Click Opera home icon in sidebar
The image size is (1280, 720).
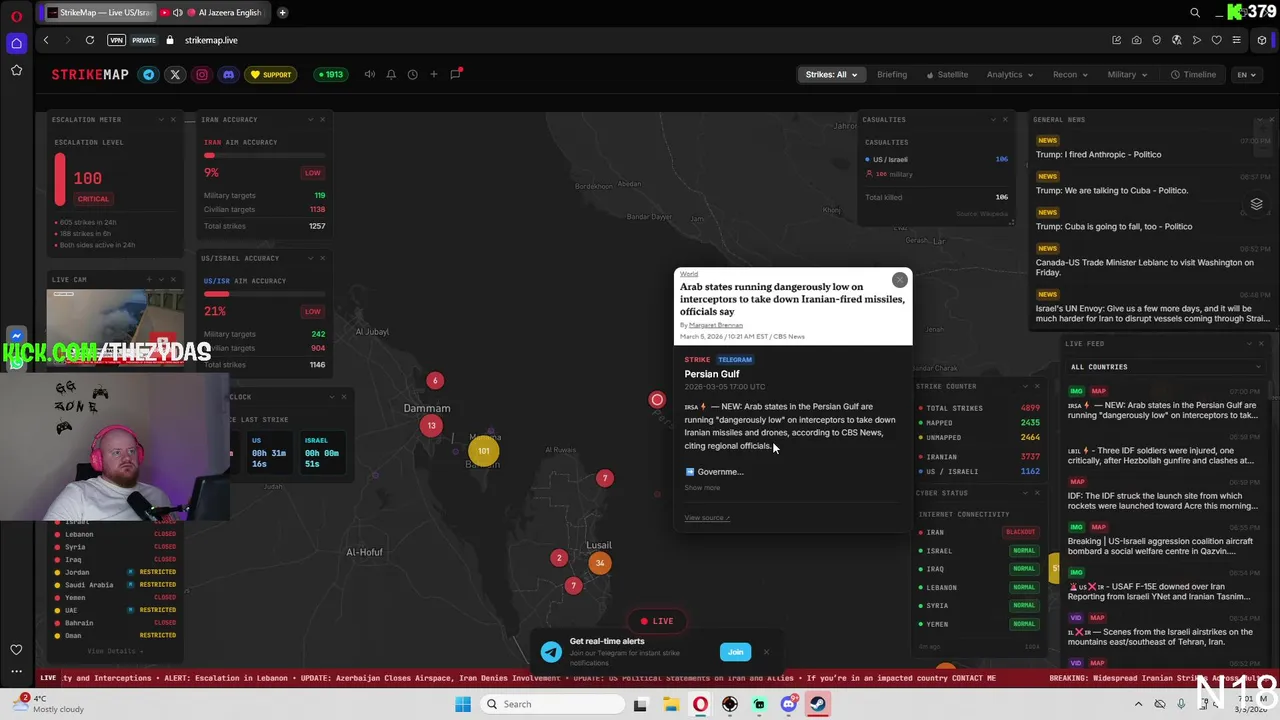point(16,43)
